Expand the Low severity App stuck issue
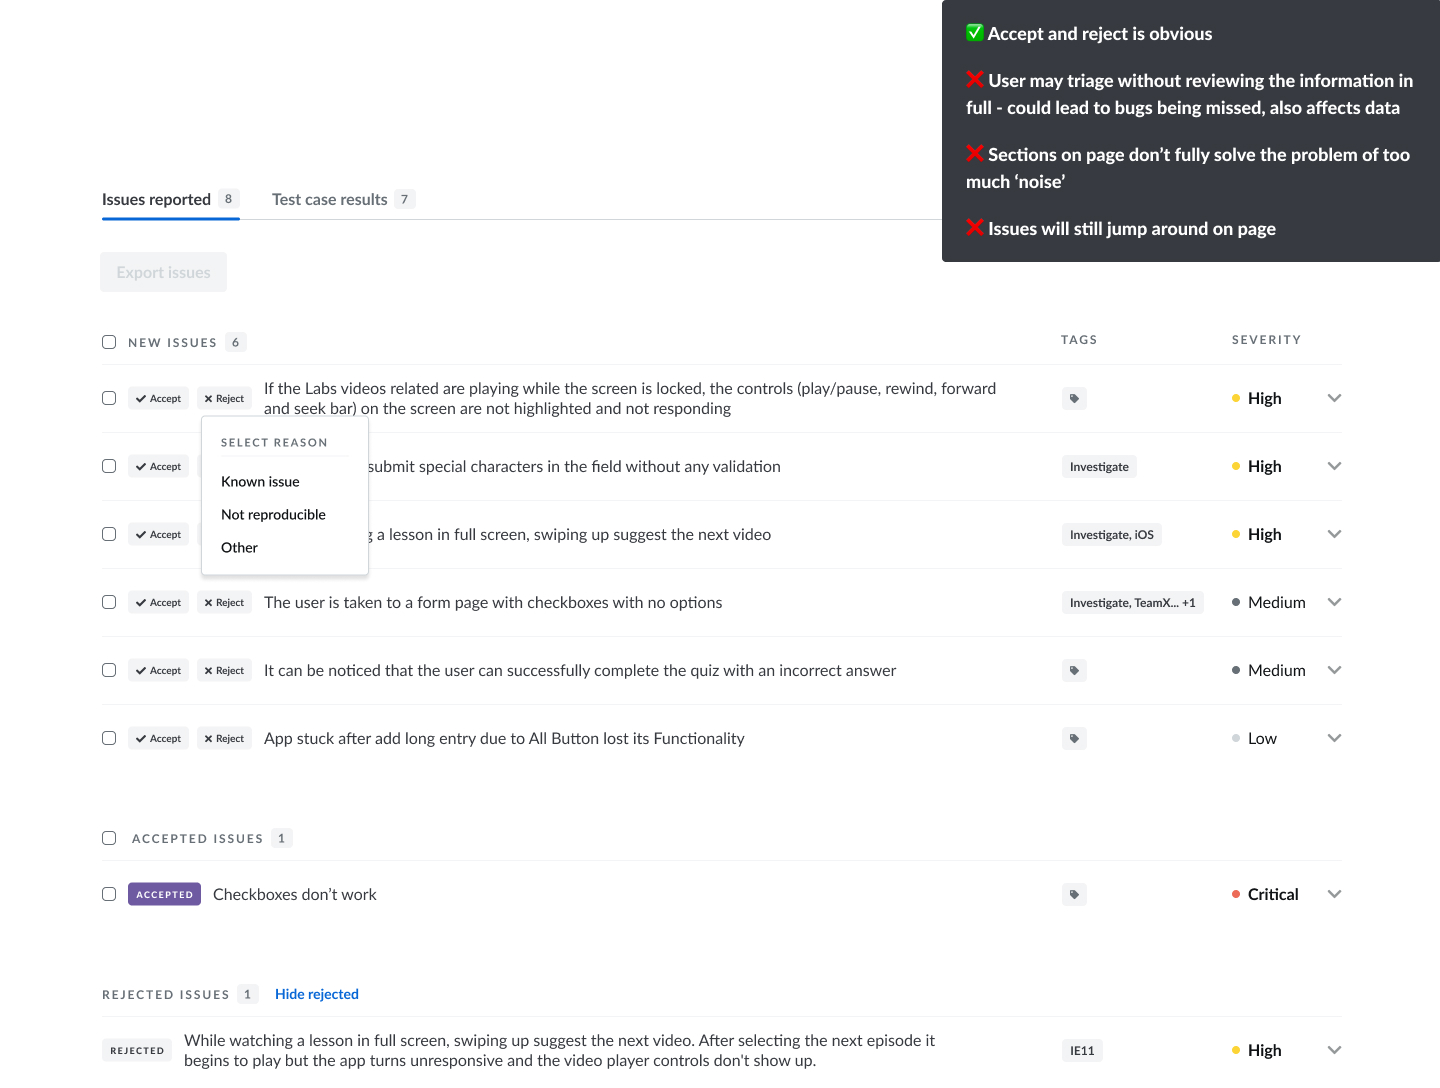The width and height of the screenshot is (1440, 1088). coord(1334,738)
